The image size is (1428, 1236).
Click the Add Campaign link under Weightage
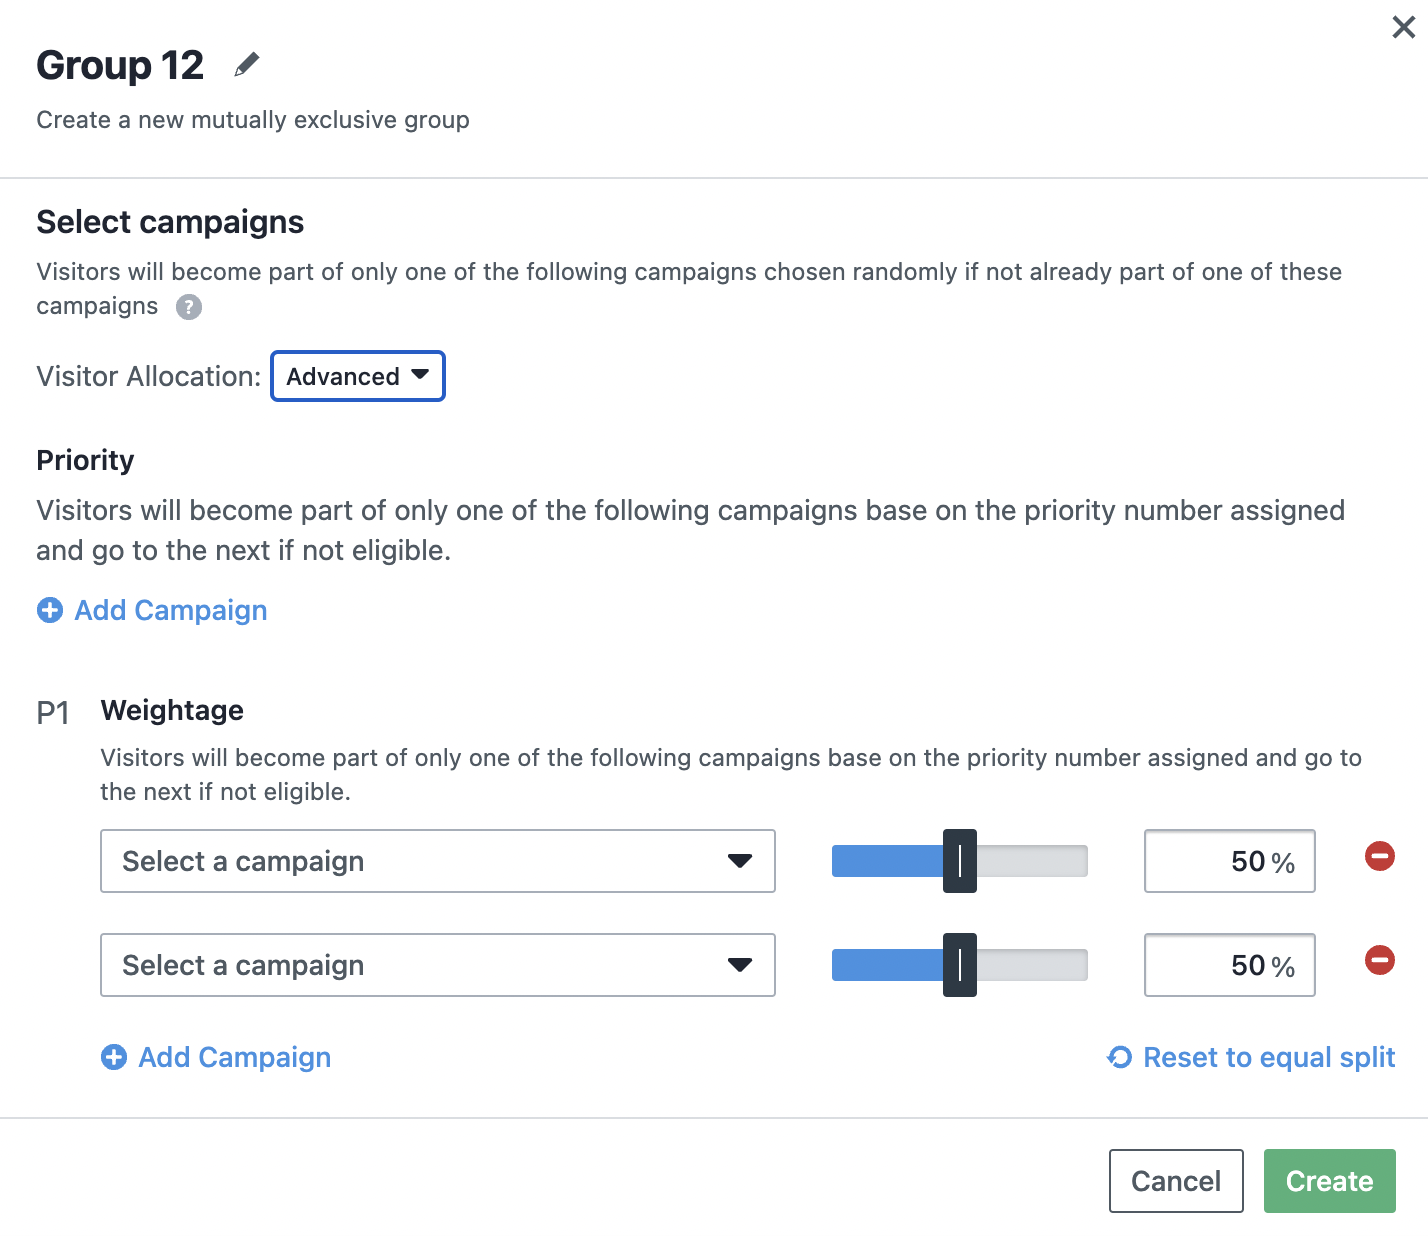tap(235, 1057)
